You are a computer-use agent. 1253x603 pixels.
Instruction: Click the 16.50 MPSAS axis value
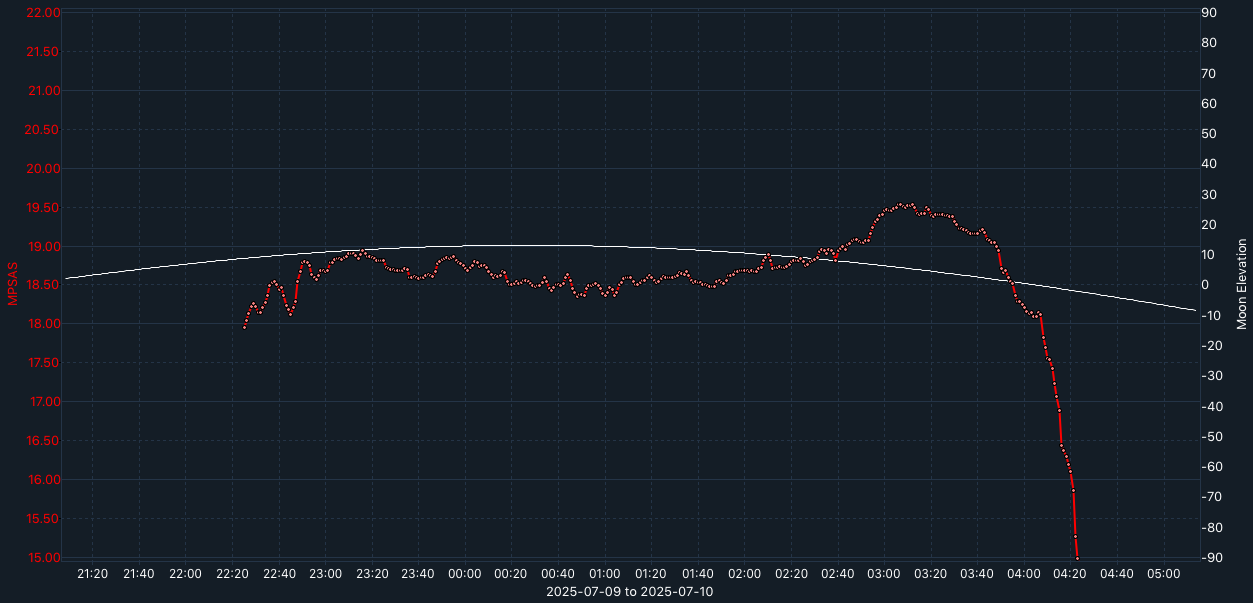coord(43,441)
